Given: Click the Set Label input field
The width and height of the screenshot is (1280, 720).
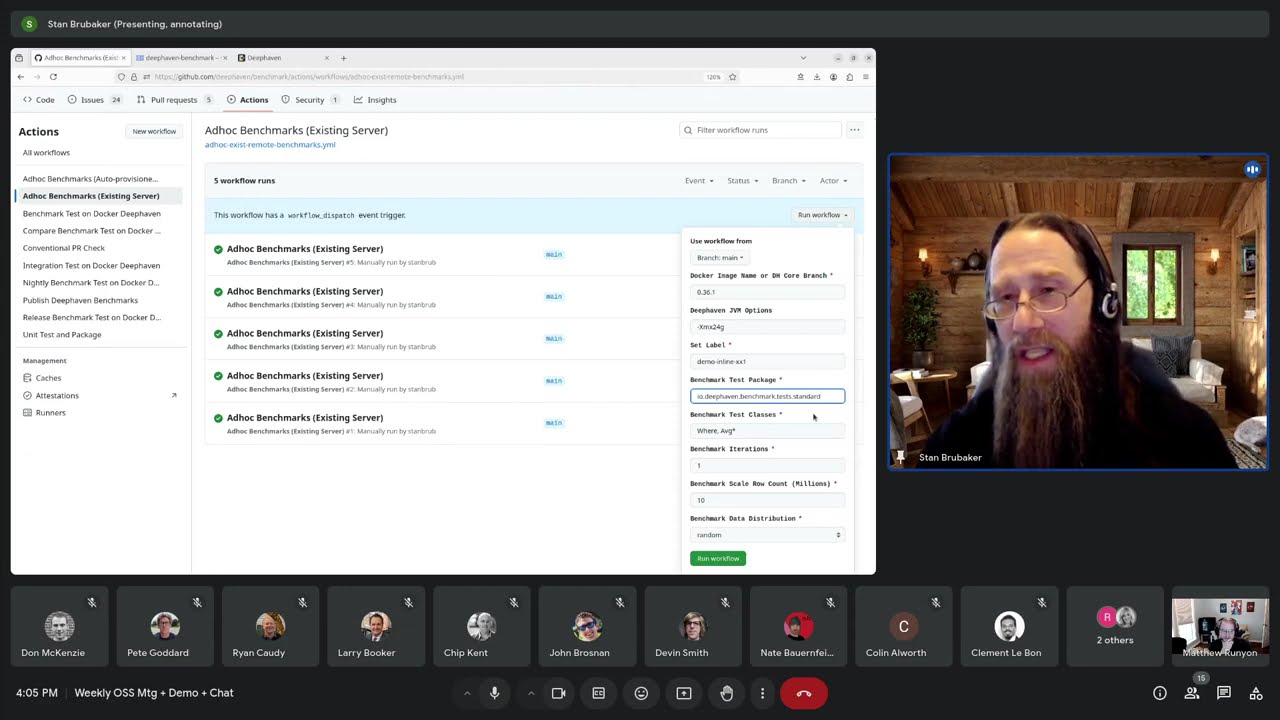Looking at the screenshot, I should click(x=767, y=361).
